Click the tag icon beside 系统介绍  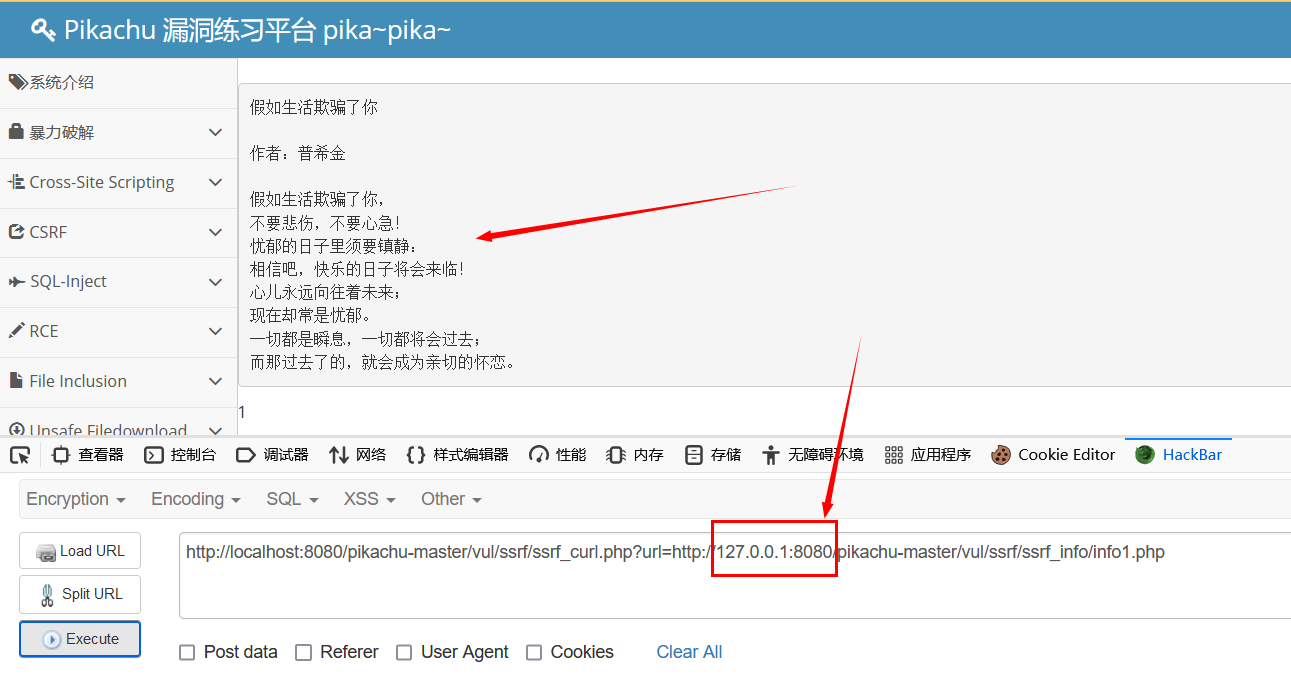tap(18, 82)
